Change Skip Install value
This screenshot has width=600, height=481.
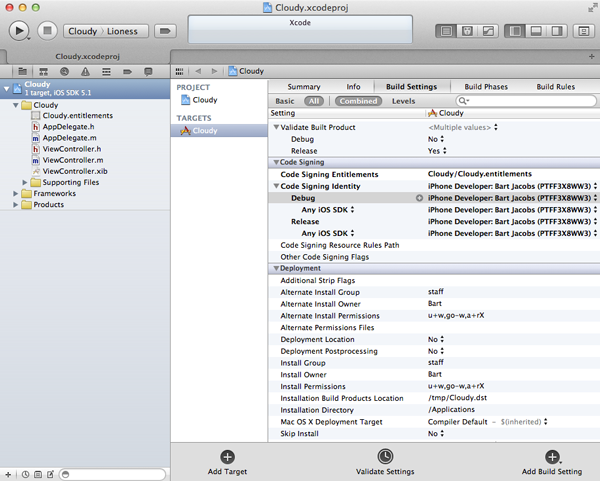[436, 434]
